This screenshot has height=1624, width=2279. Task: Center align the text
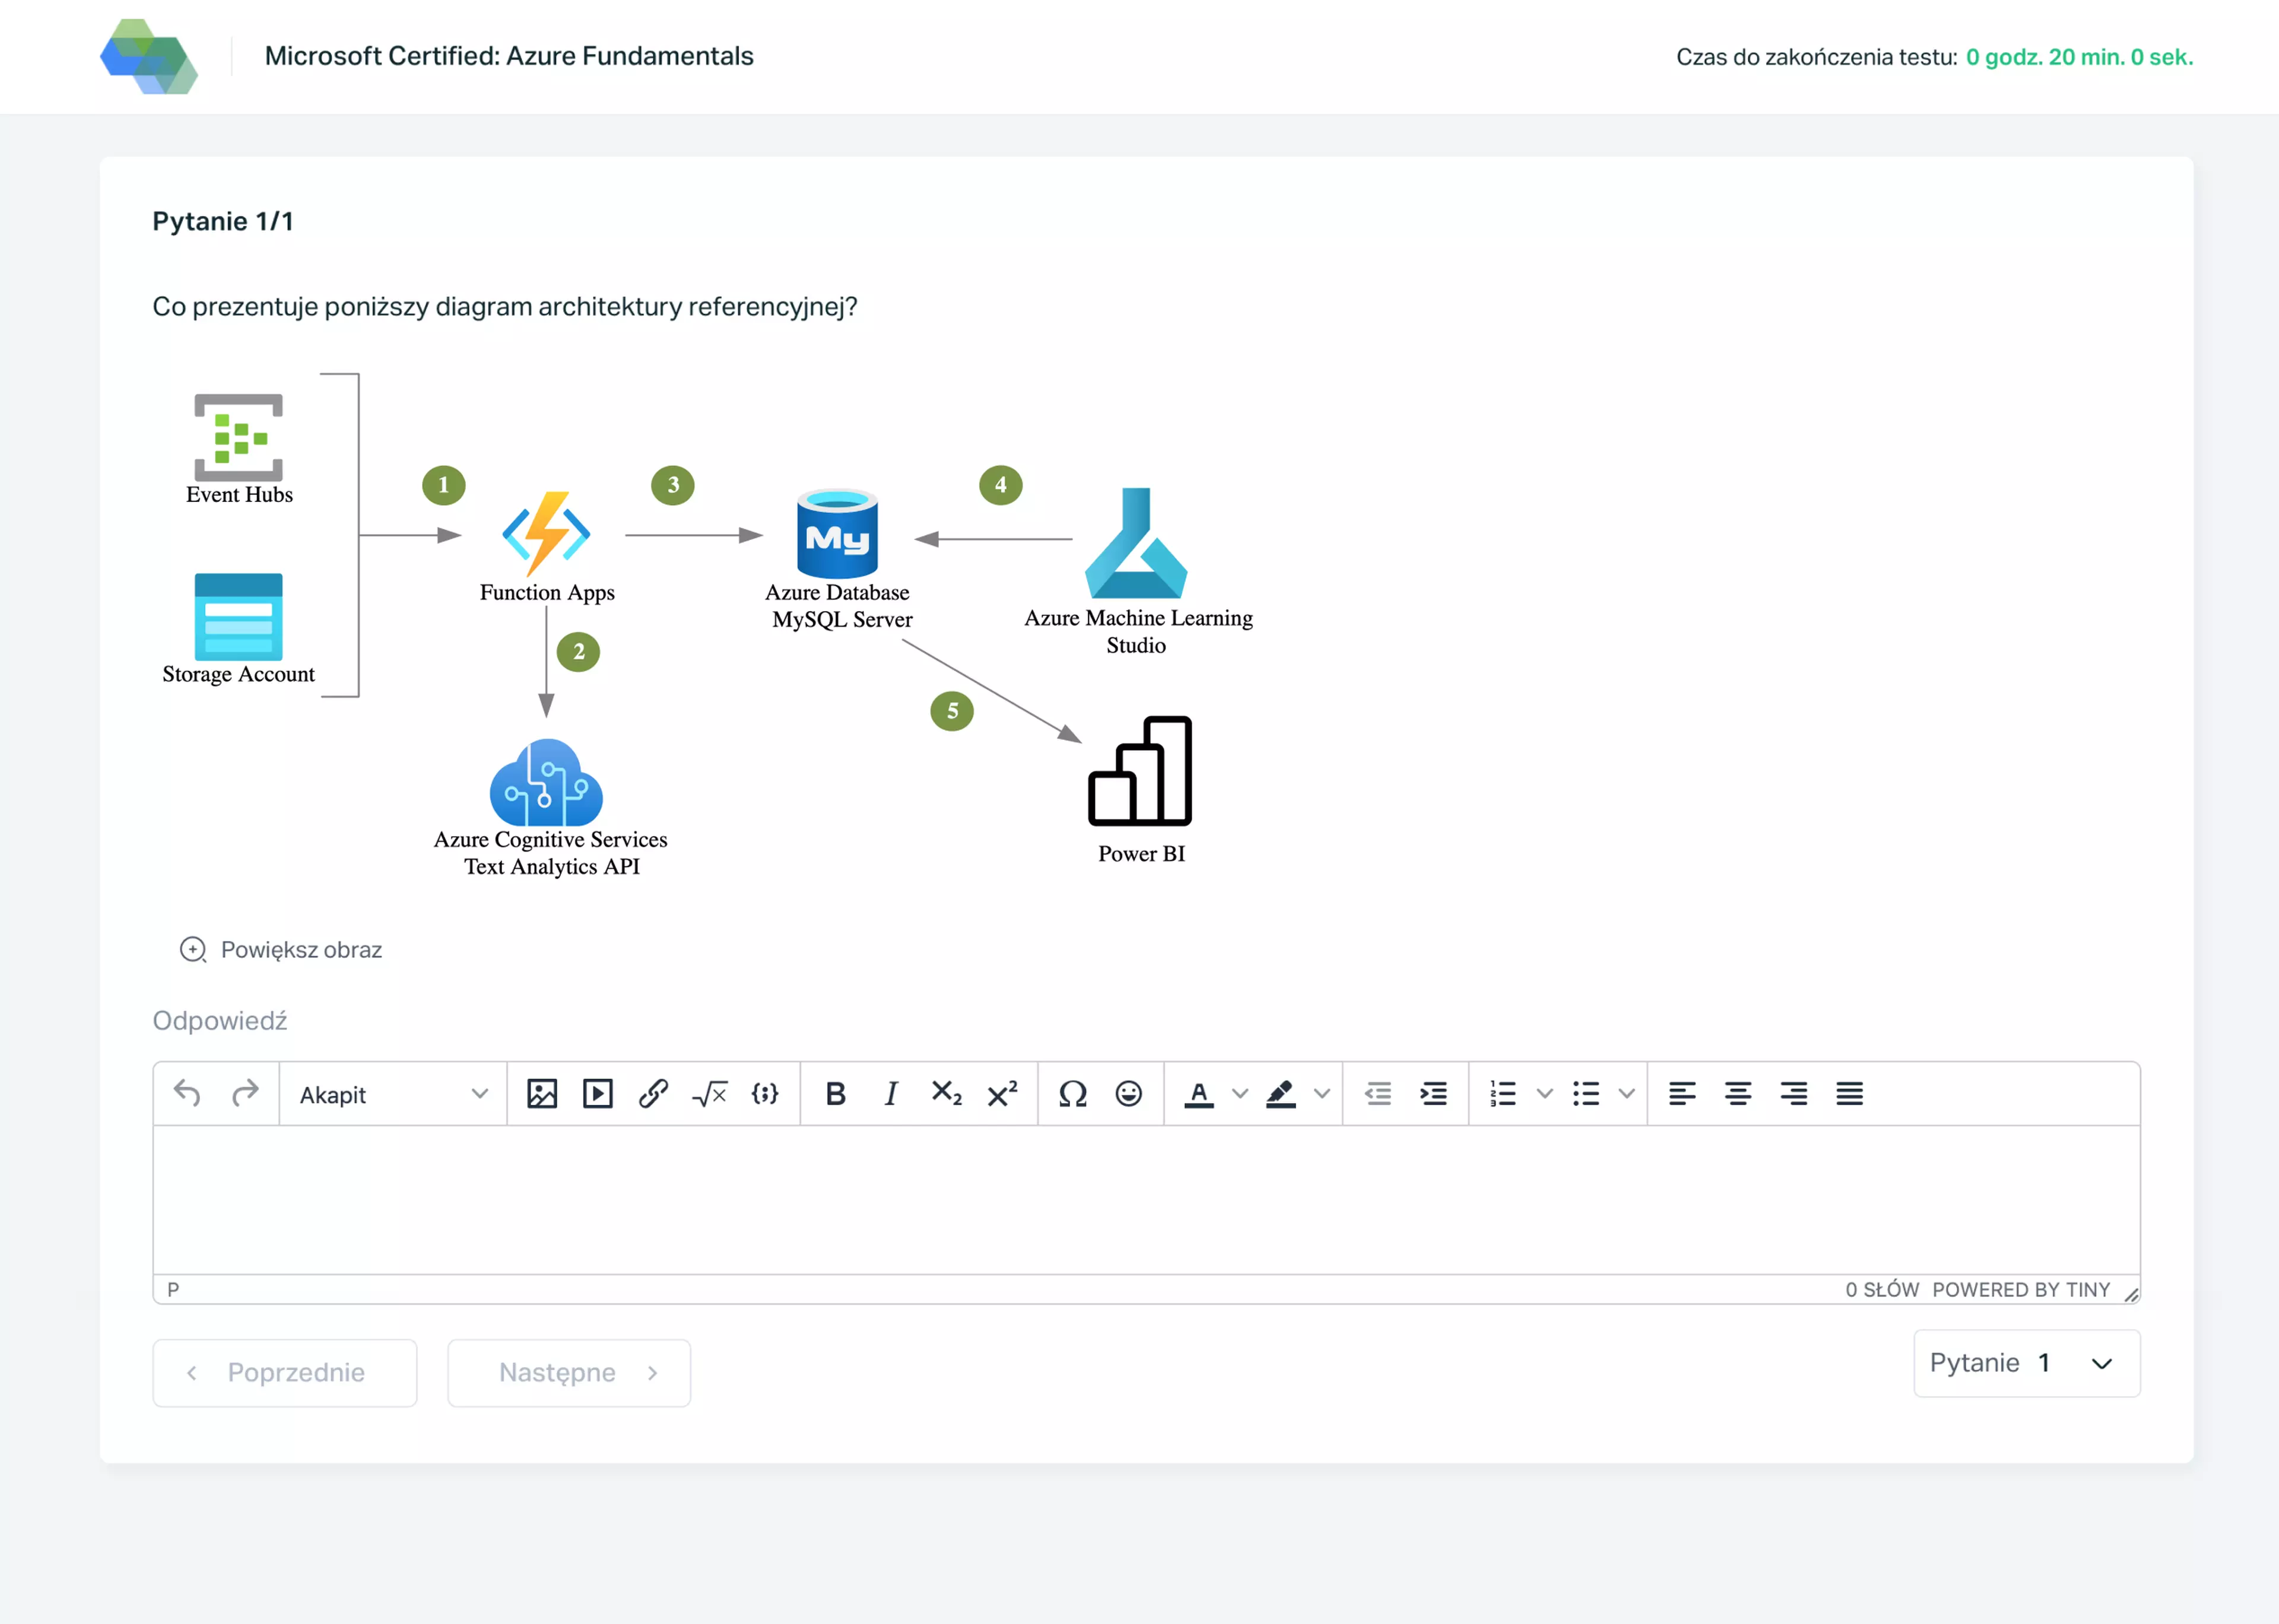[x=1738, y=1094]
